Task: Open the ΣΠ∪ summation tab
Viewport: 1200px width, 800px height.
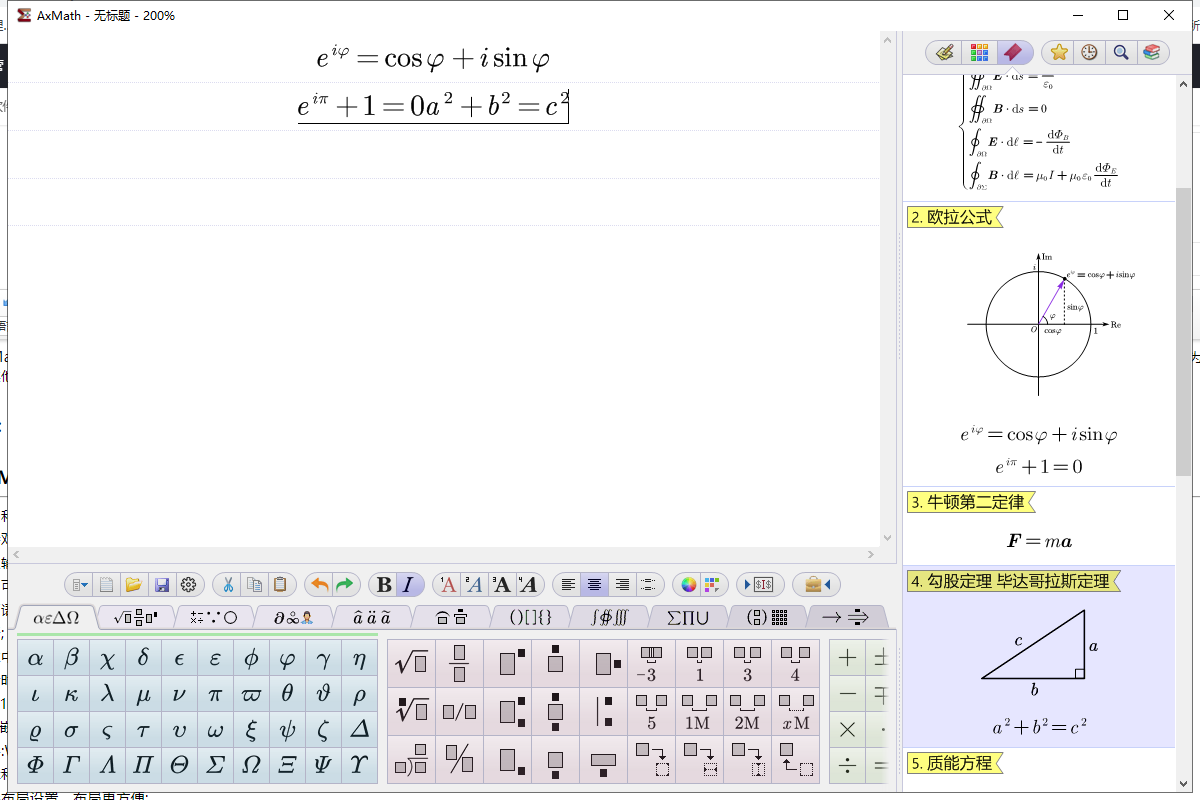Action: 688,617
